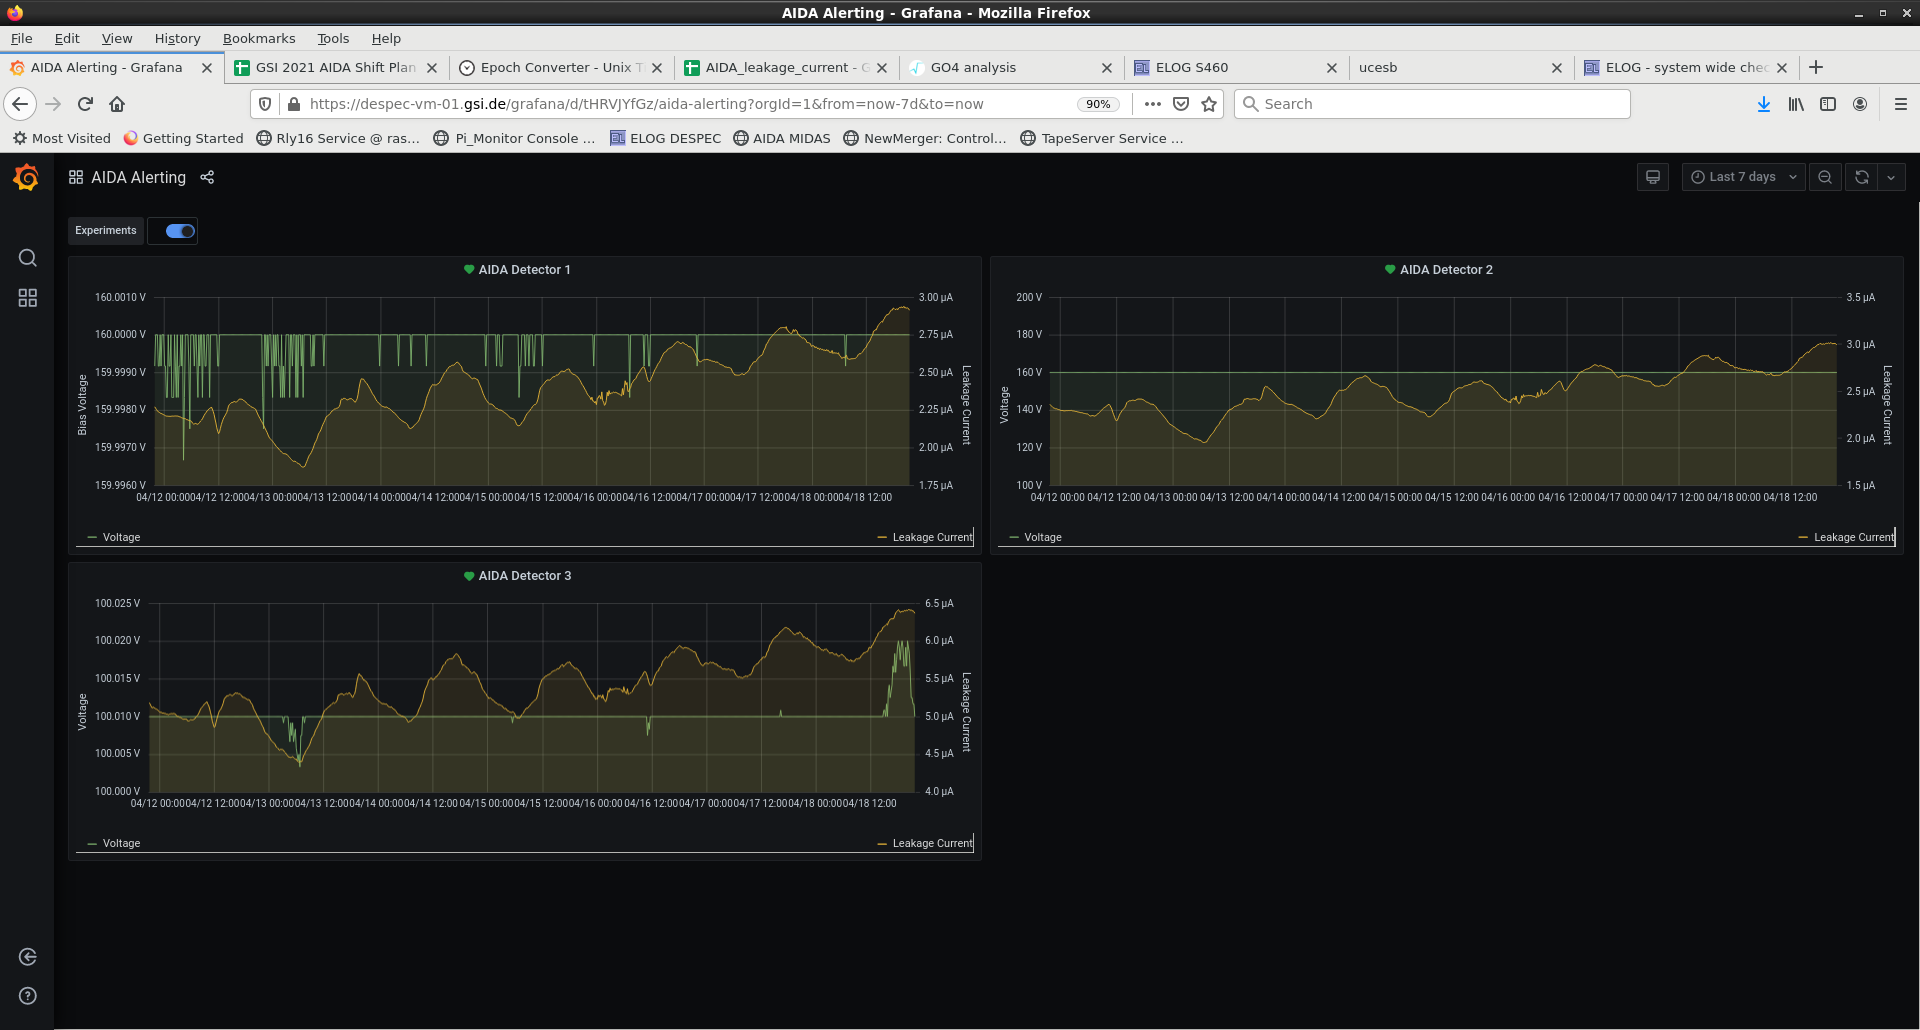Click the Firefox Search input field
1920x1030 pixels.
coord(1440,104)
